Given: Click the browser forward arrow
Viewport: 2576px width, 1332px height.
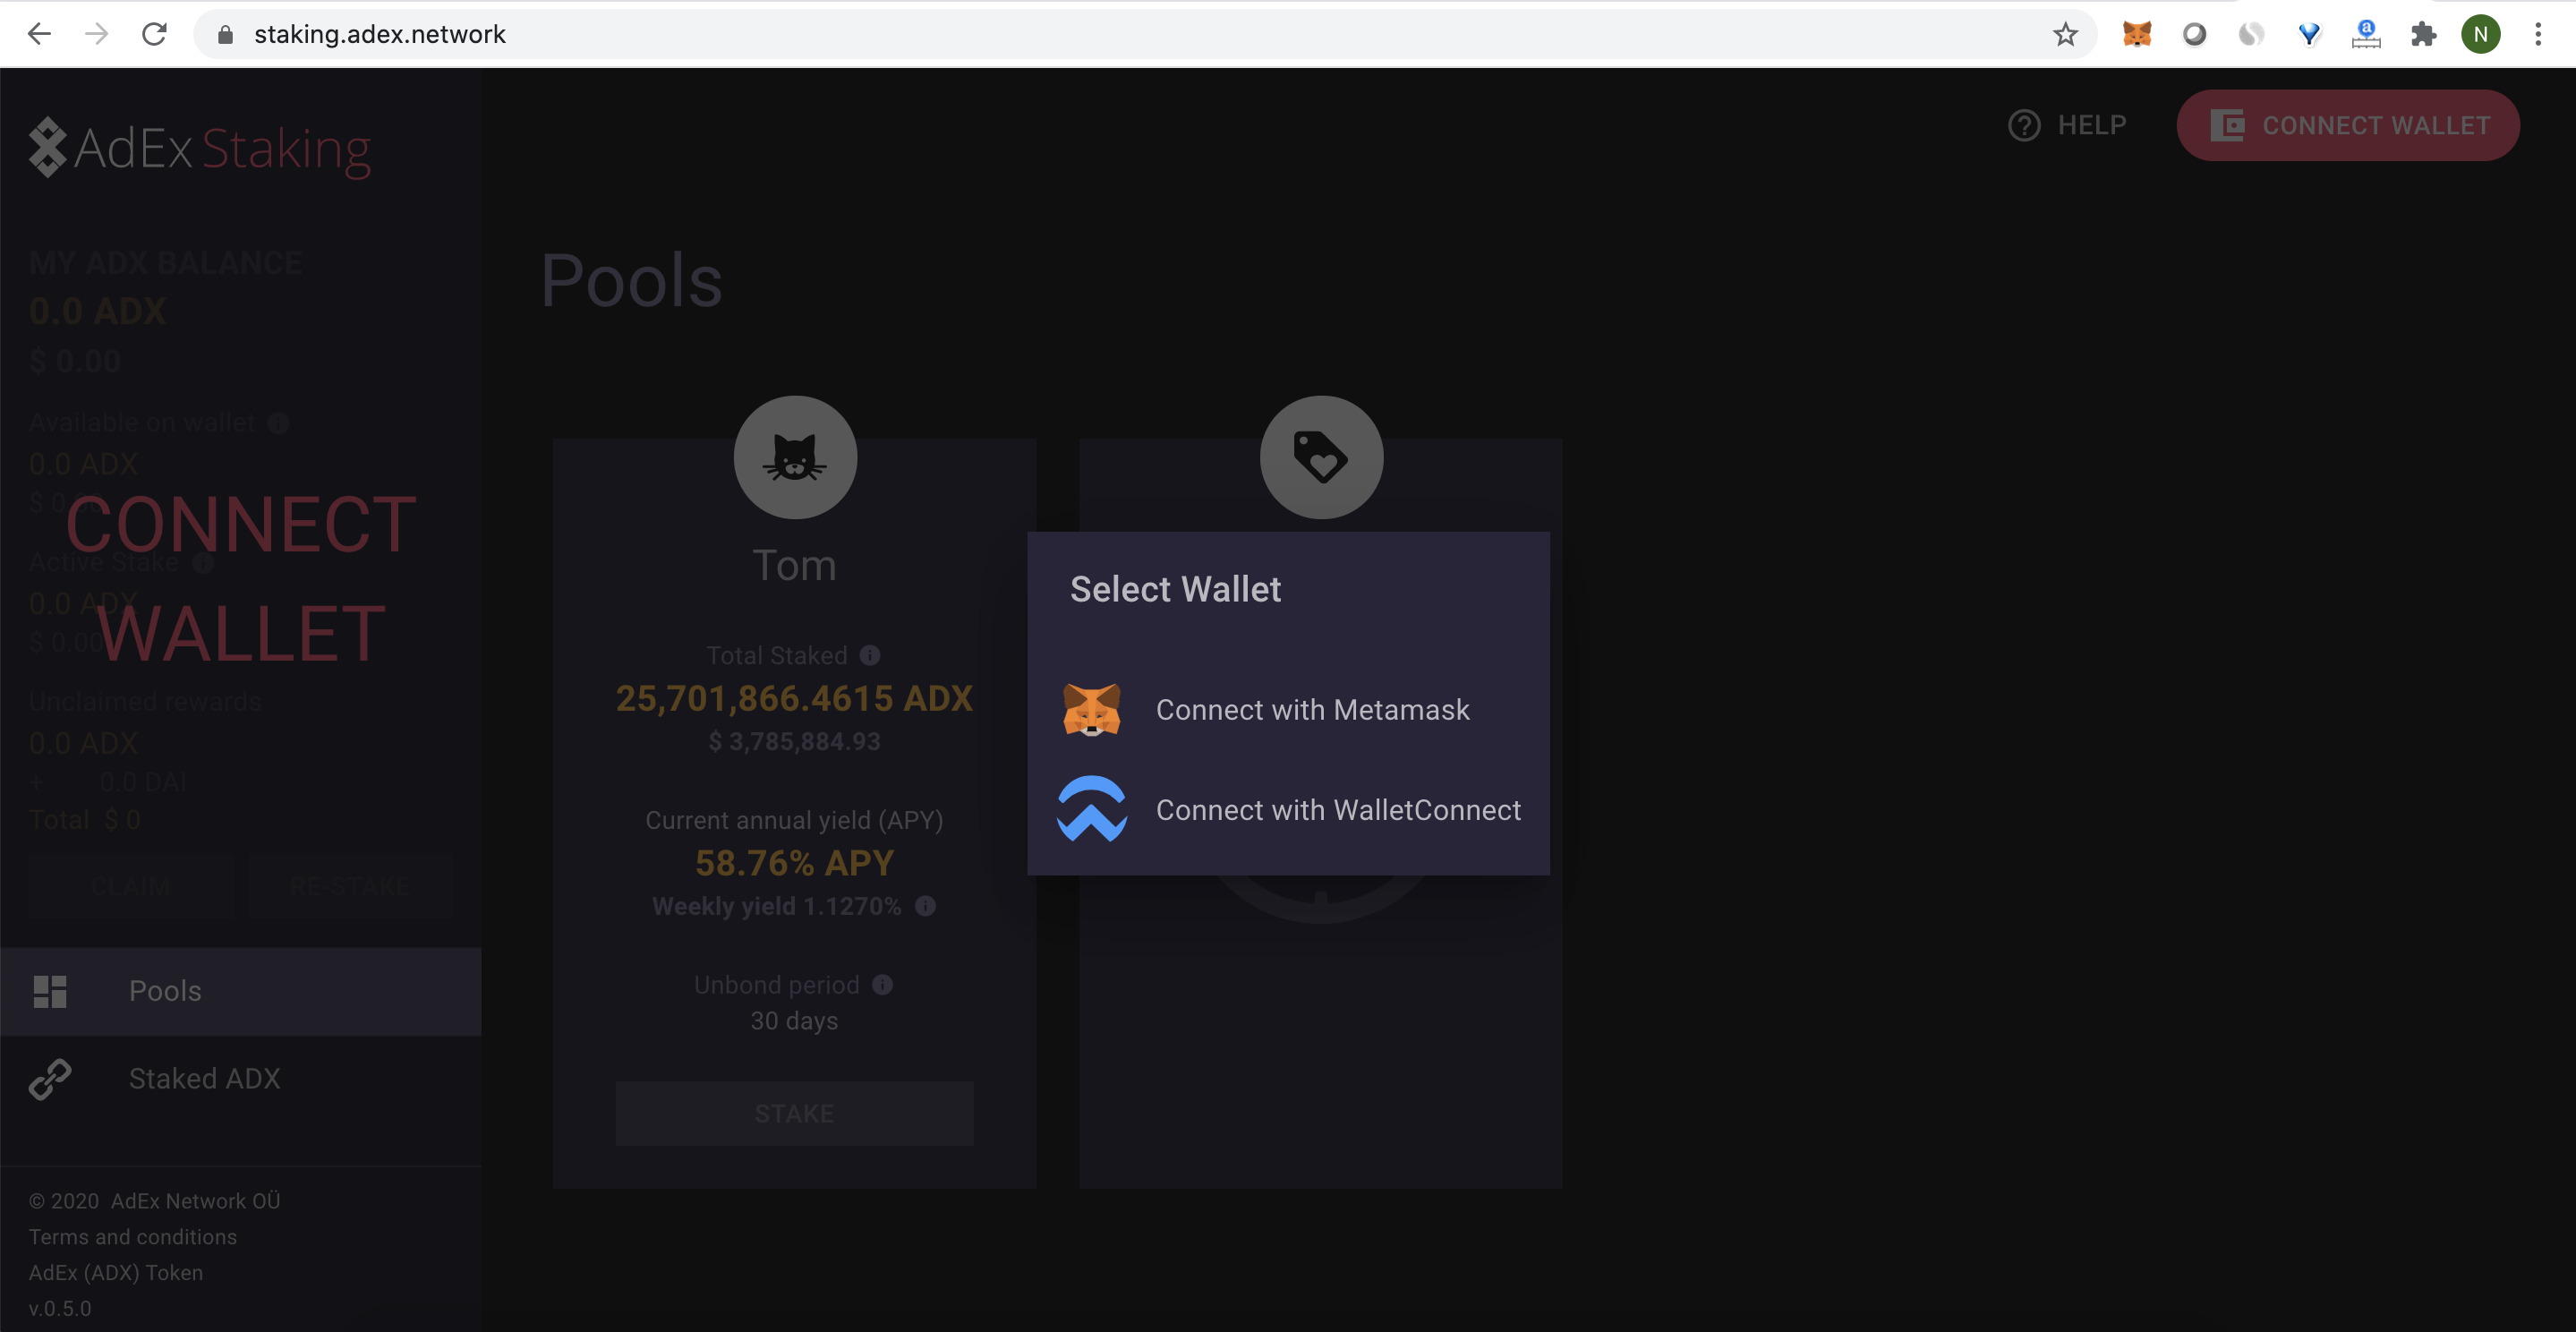Looking at the screenshot, I should [97, 34].
